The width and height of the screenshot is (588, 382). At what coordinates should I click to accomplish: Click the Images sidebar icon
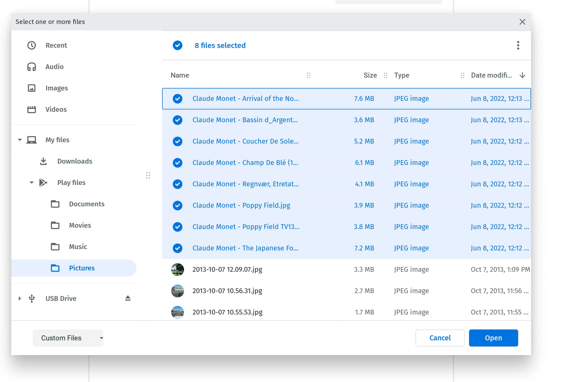(x=32, y=88)
